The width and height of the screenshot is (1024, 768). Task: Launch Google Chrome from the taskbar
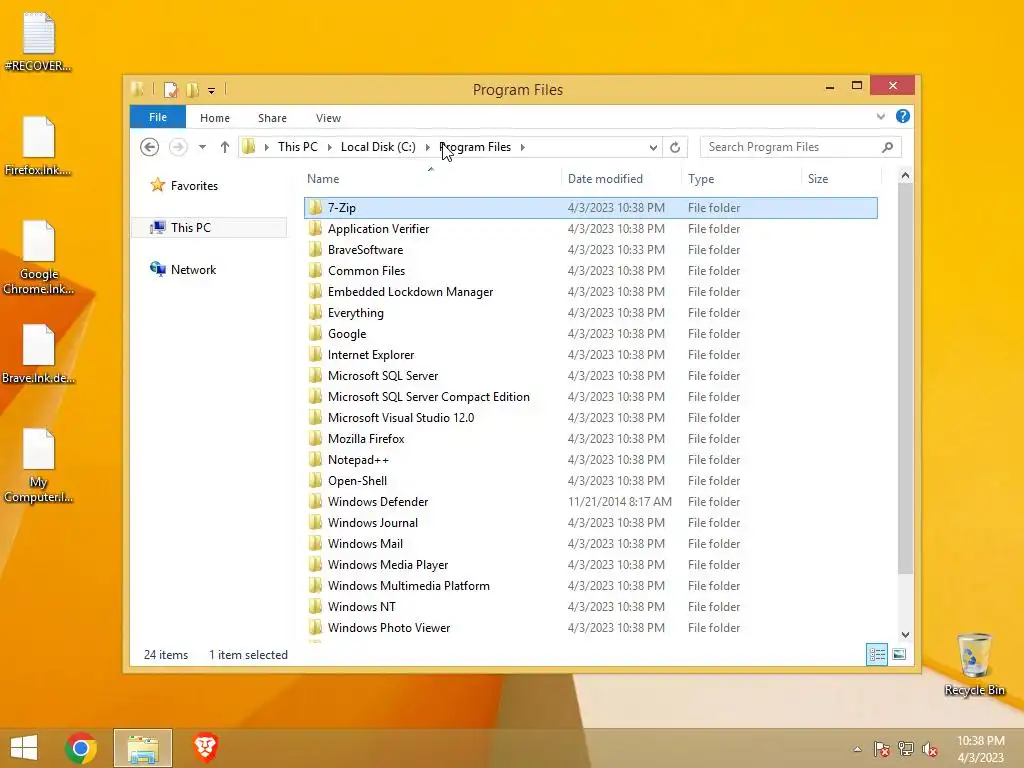(x=81, y=748)
